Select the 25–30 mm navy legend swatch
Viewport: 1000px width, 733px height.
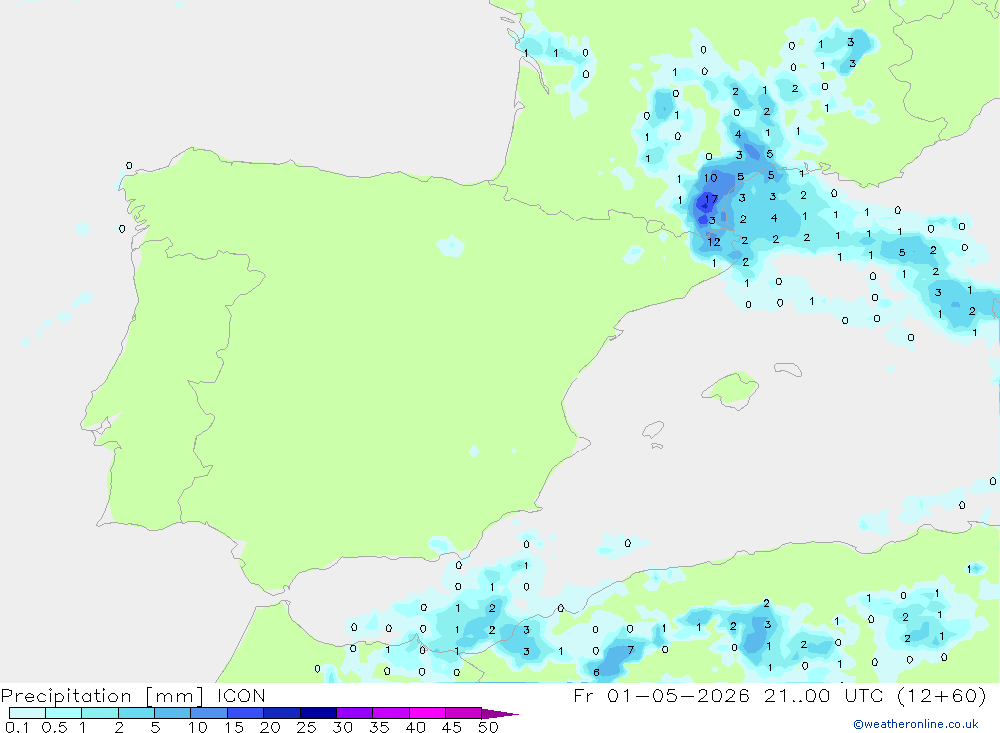tap(318, 713)
